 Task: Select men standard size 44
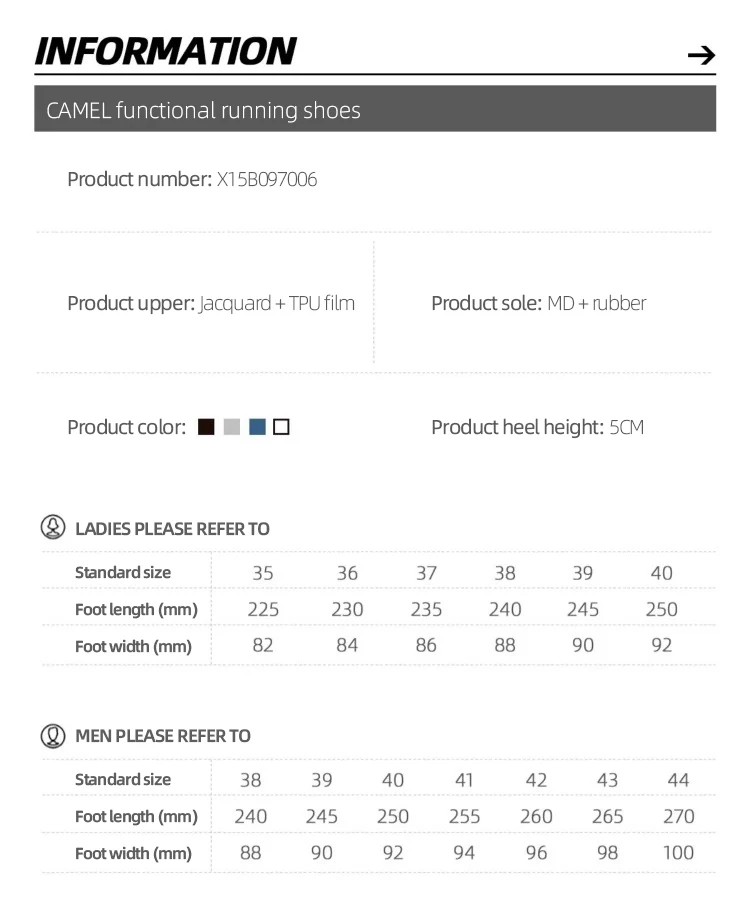point(679,780)
